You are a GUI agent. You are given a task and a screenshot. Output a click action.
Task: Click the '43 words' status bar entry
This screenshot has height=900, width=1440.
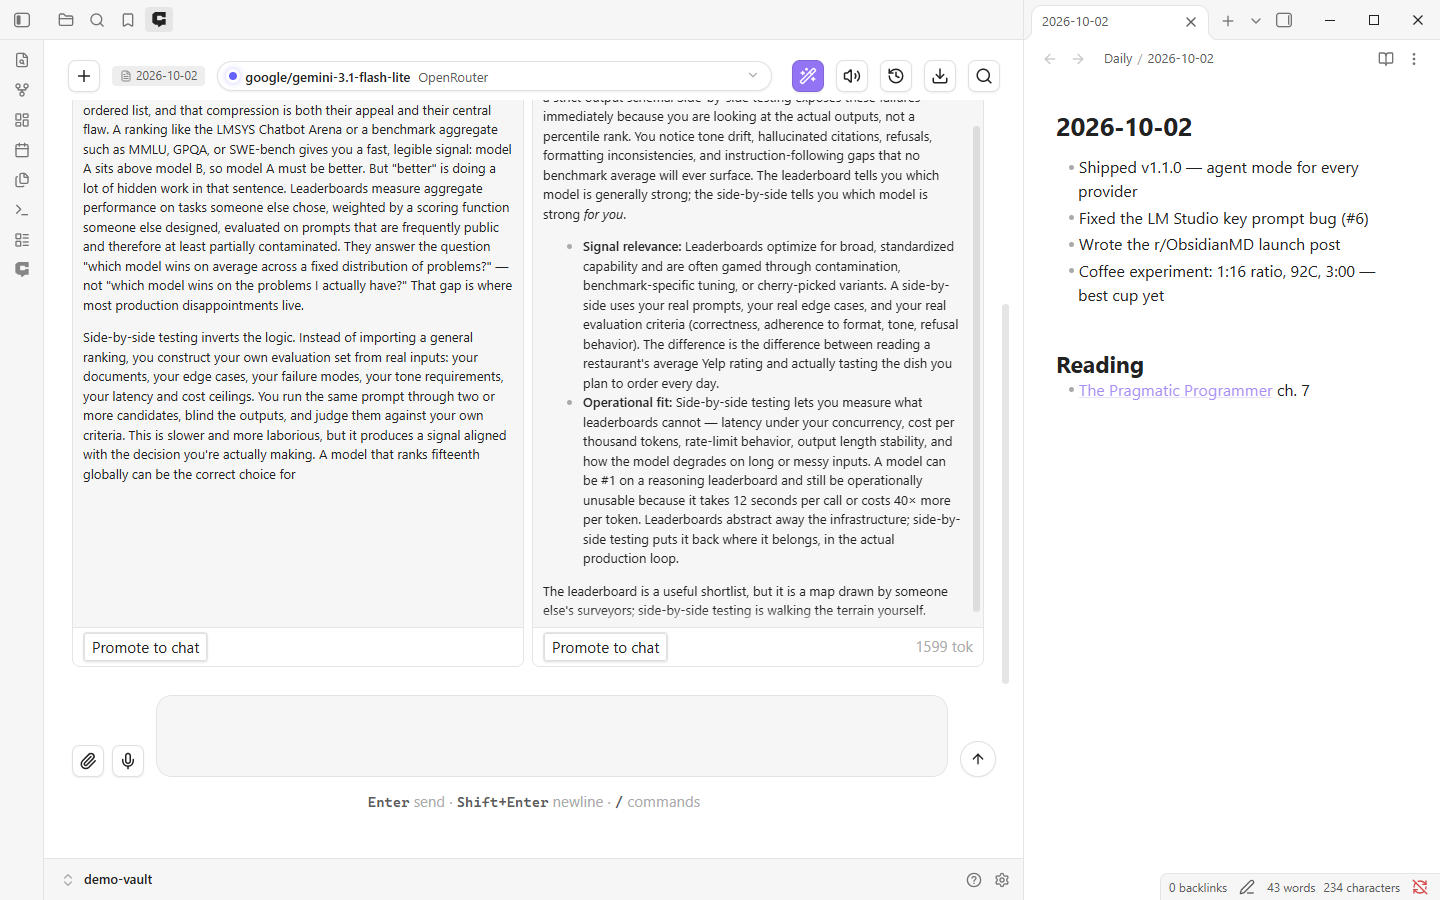pyautogui.click(x=1291, y=887)
